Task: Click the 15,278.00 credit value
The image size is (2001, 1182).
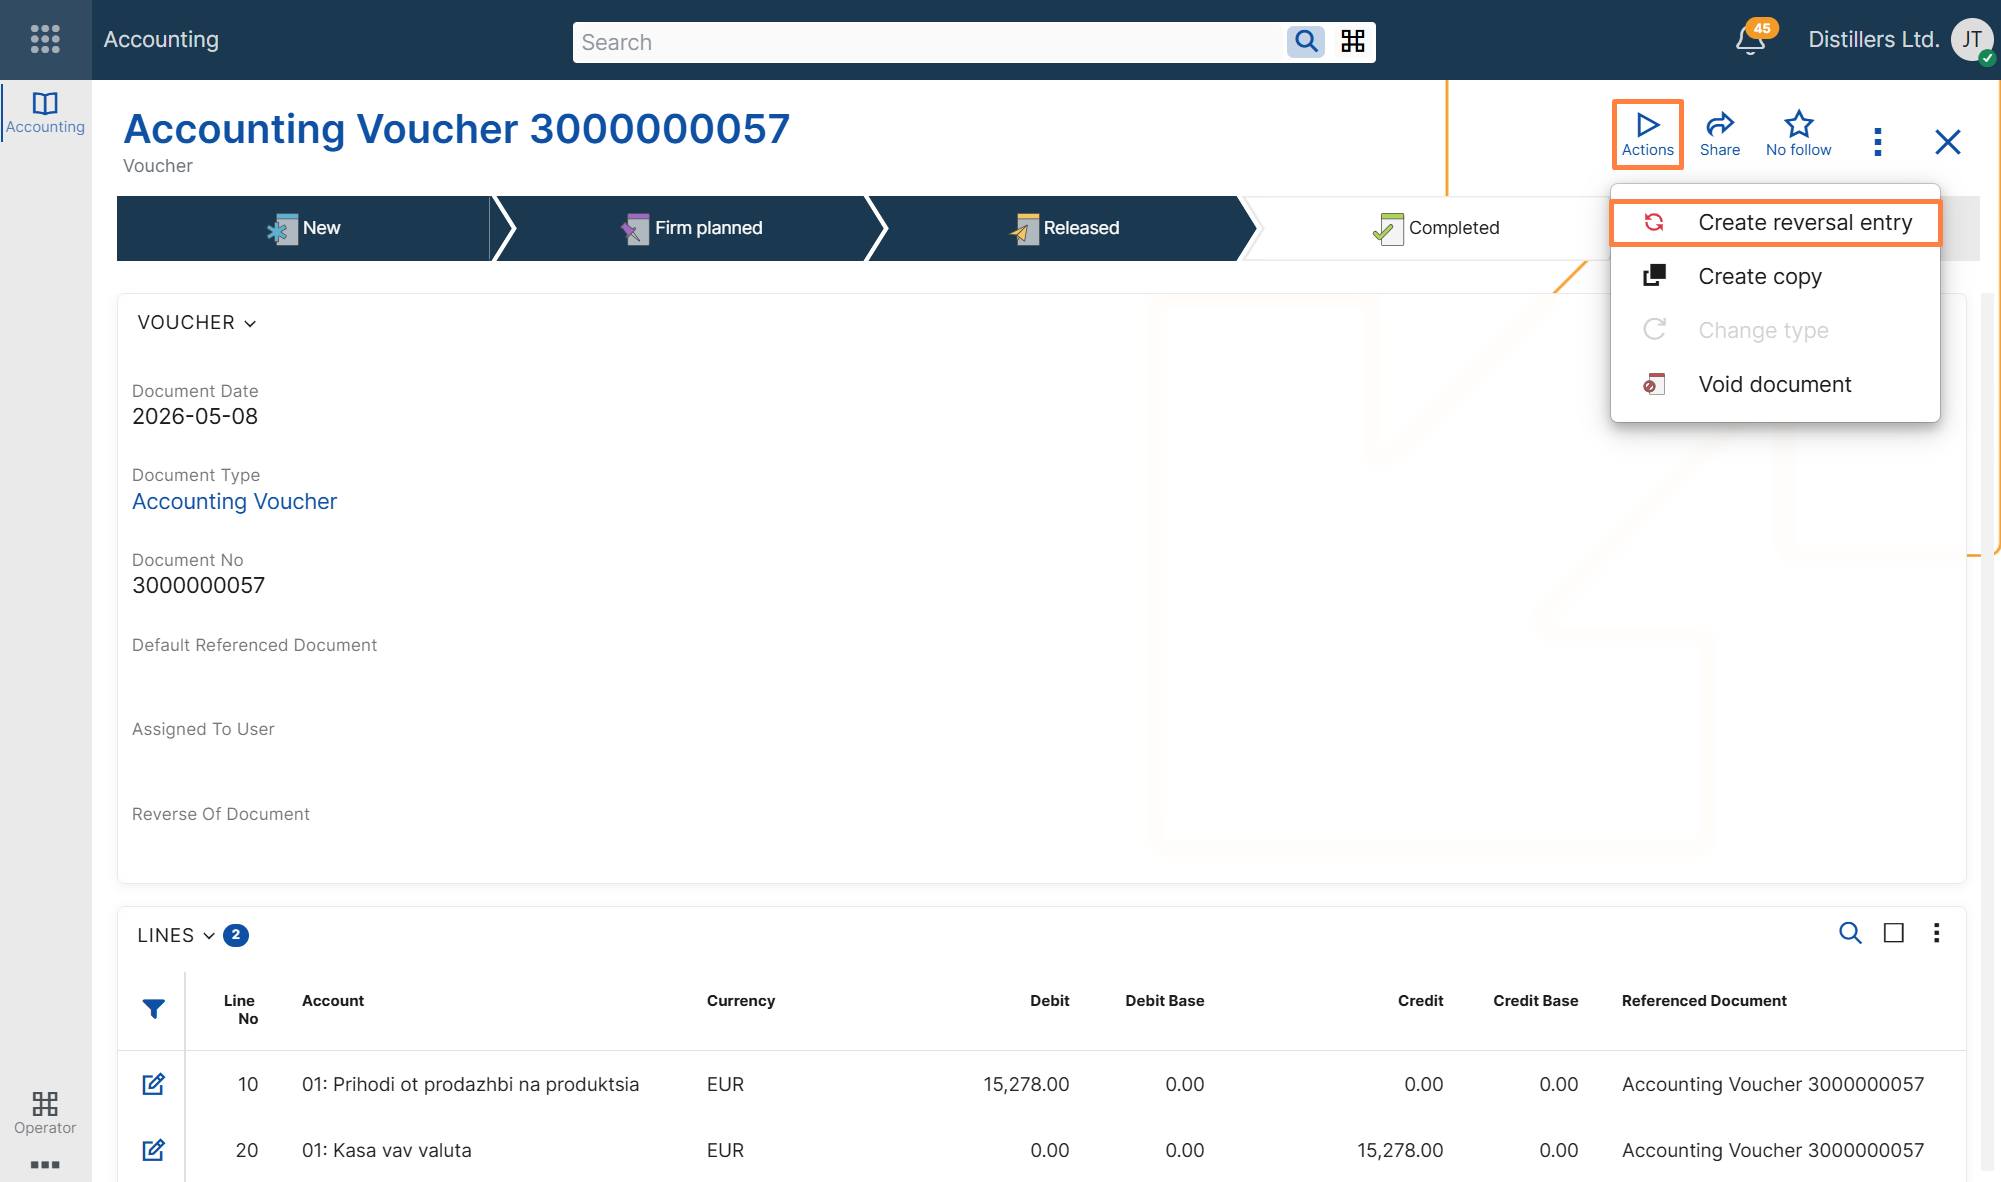Action: pyautogui.click(x=1400, y=1150)
